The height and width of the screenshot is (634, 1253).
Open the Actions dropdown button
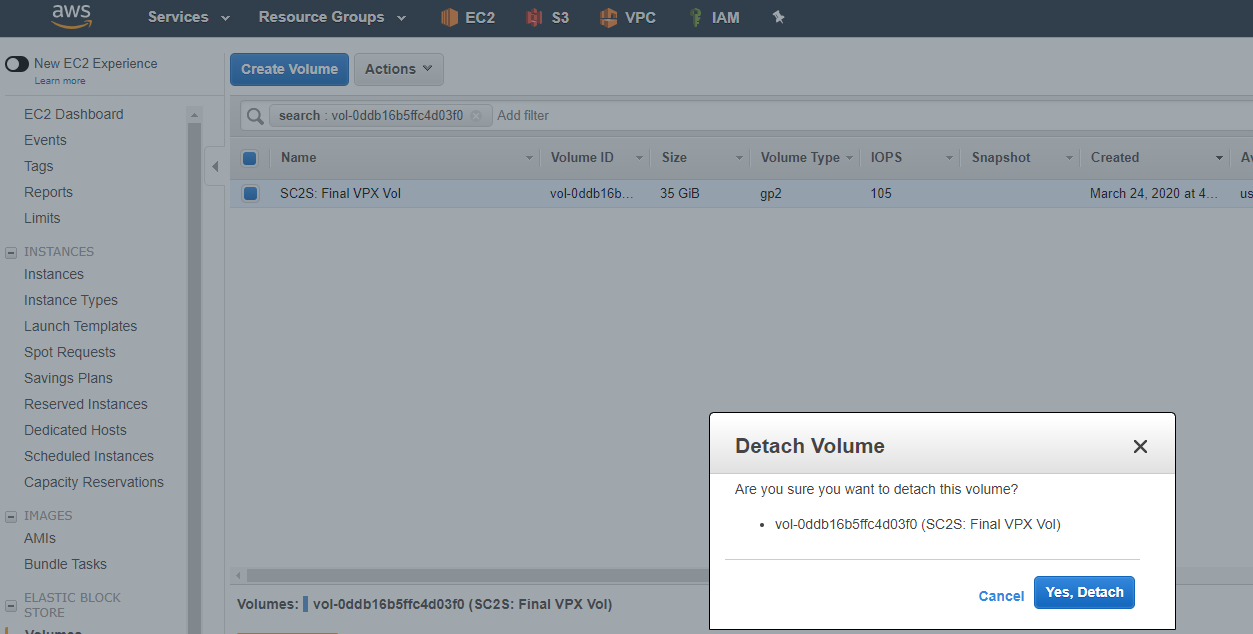click(x=398, y=69)
